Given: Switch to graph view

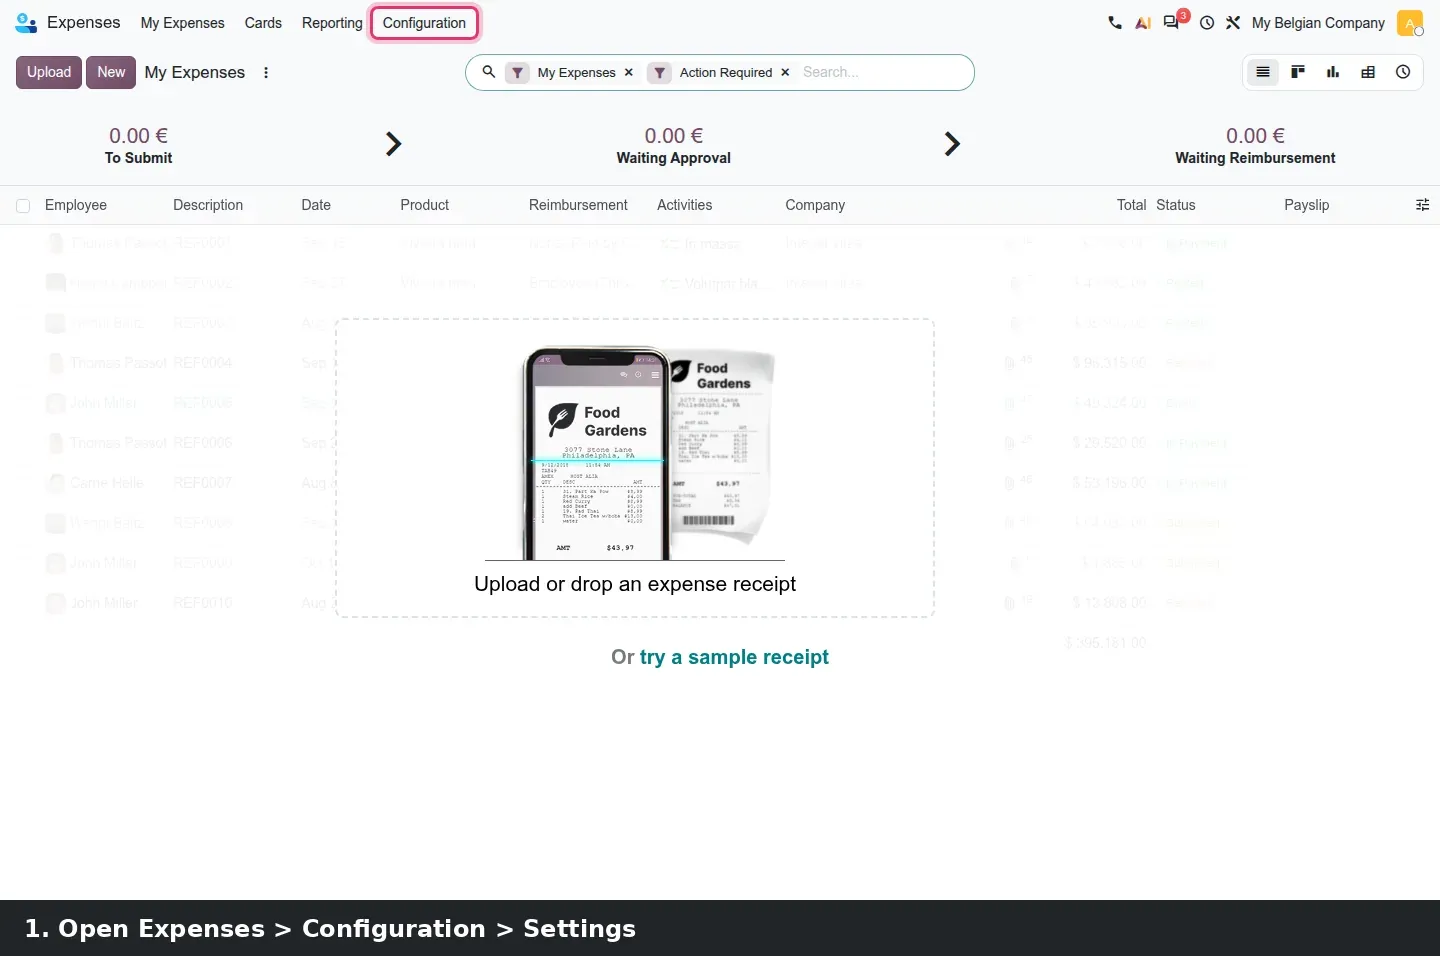Looking at the screenshot, I should 1333,72.
